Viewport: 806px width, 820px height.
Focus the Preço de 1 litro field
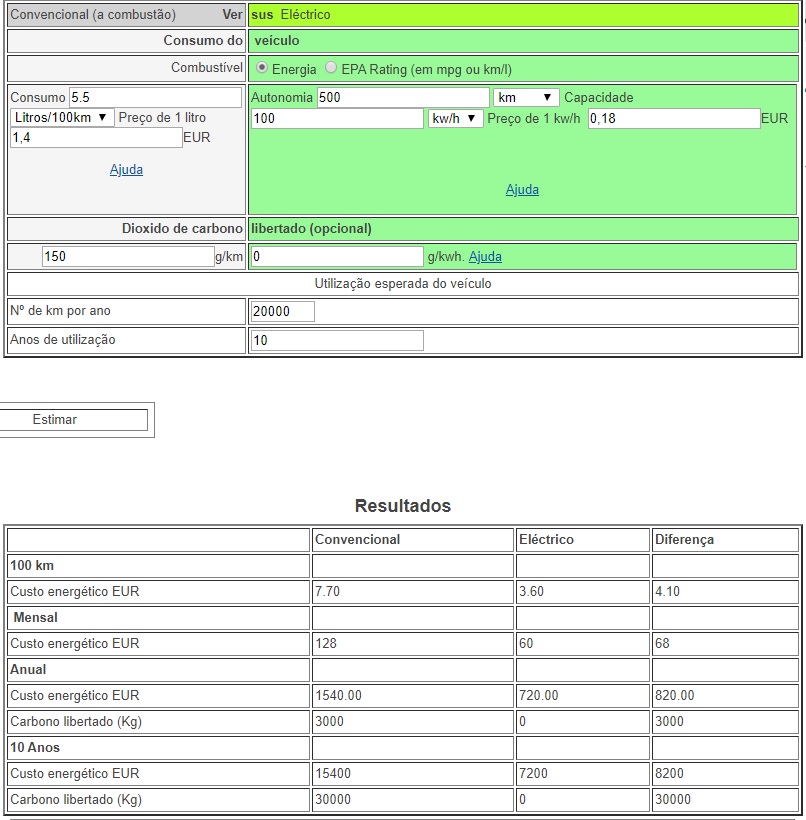(96, 137)
